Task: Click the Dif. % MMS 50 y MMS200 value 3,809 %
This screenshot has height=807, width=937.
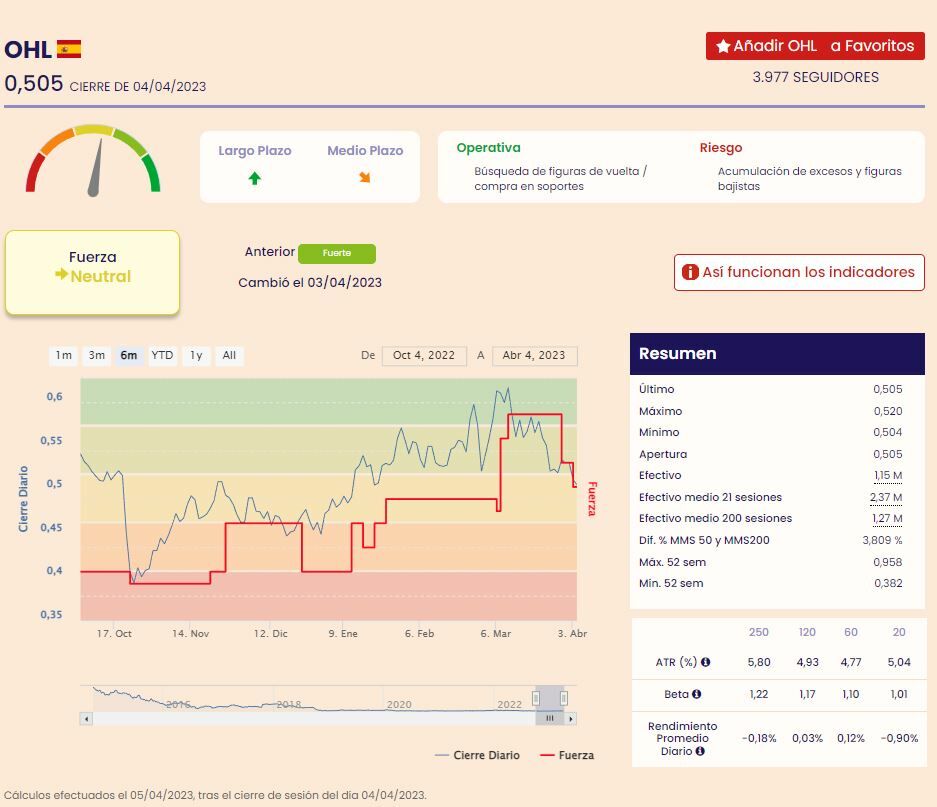Action: coord(882,540)
